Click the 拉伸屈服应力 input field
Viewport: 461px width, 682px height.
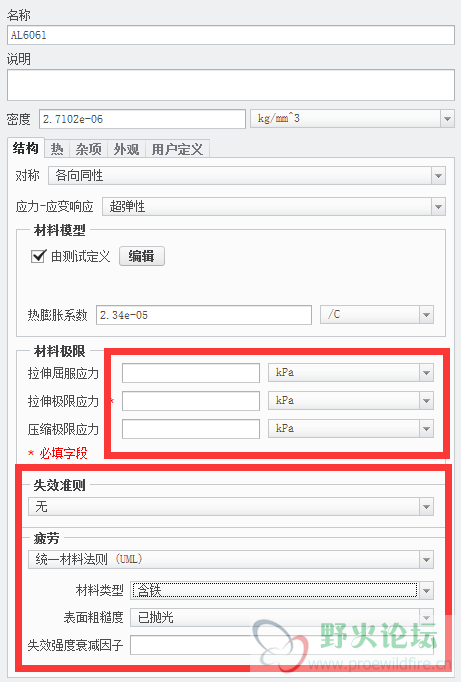point(191,373)
